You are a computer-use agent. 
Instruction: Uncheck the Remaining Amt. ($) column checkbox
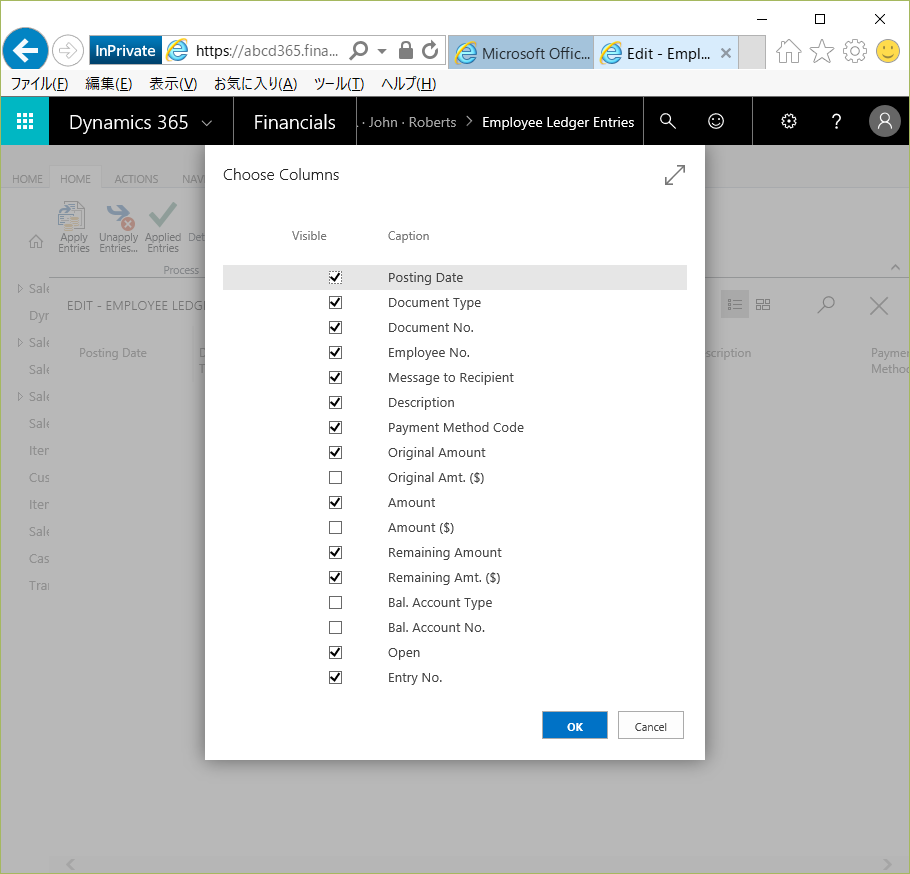[335, 577]
